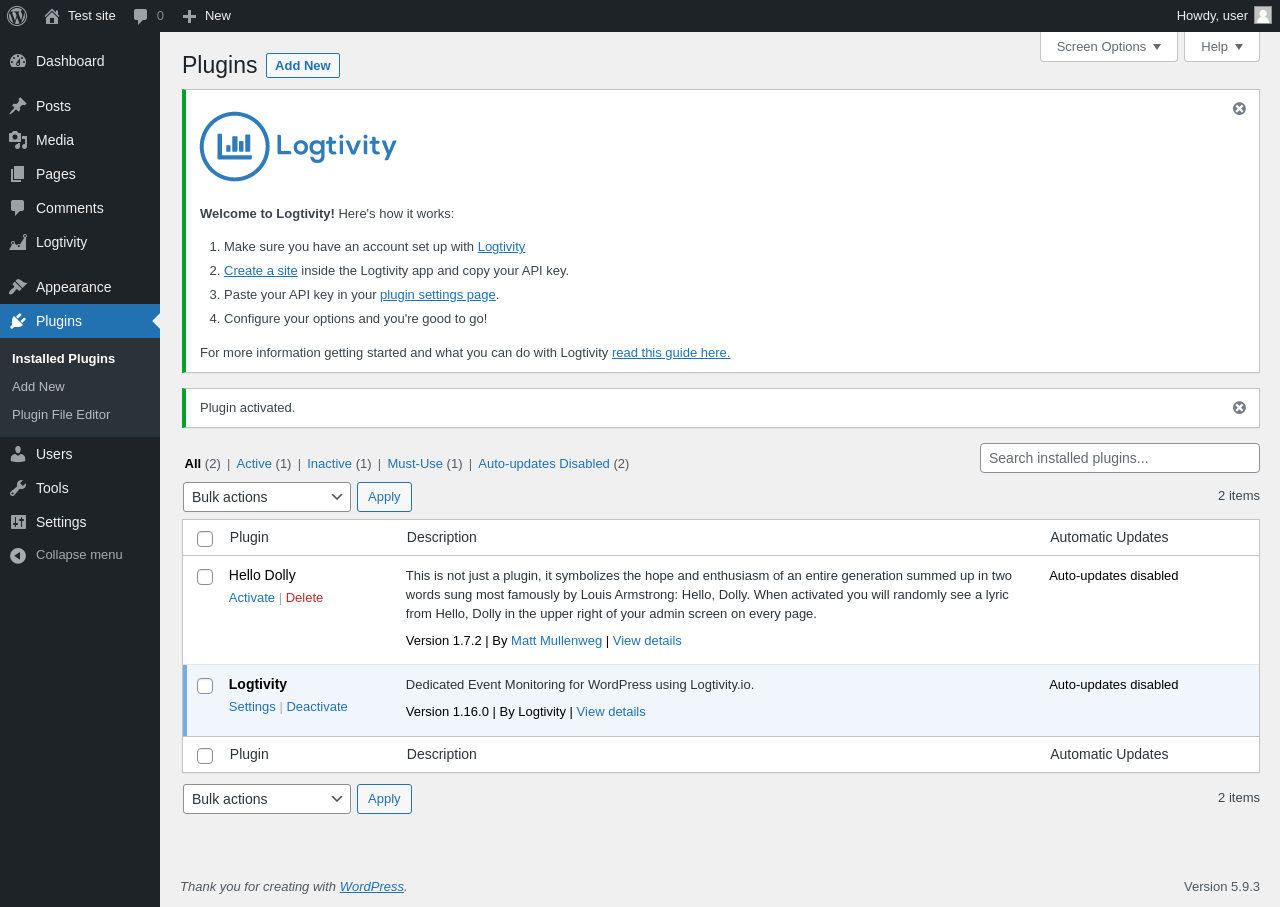Click the Logtivity chart icon in sidebar
1280x907 pixels.
coord(18,242)
